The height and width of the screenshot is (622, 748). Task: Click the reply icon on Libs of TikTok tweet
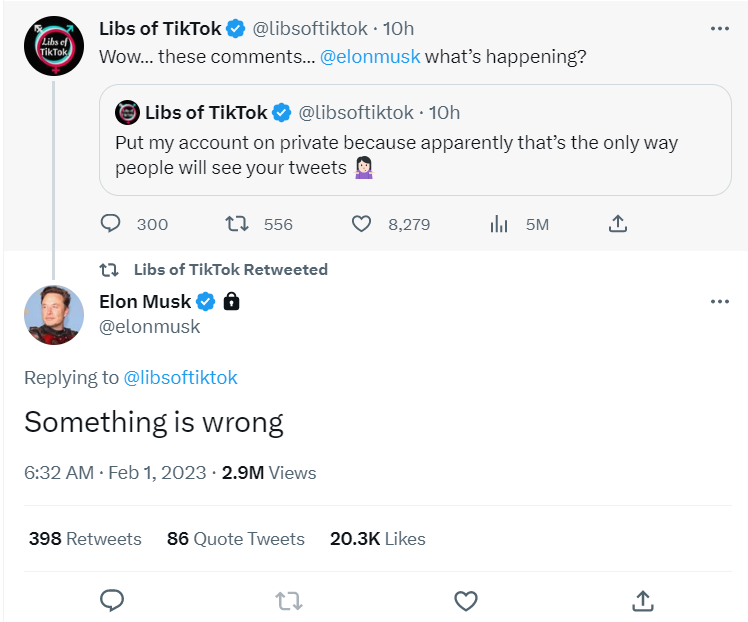tap(112, 224)
